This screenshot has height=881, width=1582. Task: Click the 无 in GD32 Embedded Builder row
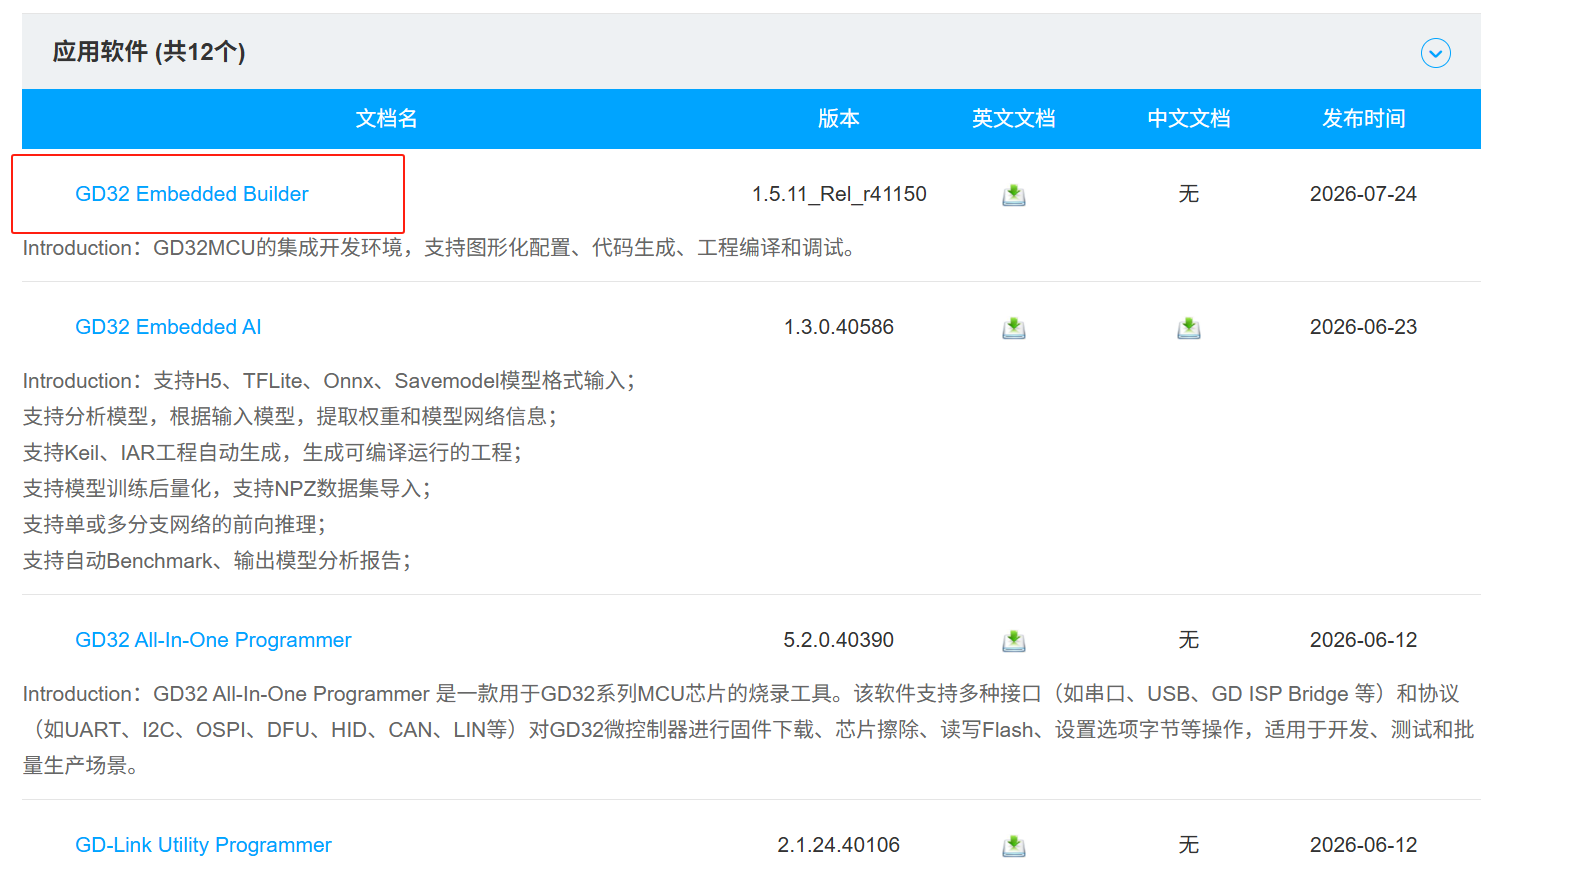(1189, 194)
